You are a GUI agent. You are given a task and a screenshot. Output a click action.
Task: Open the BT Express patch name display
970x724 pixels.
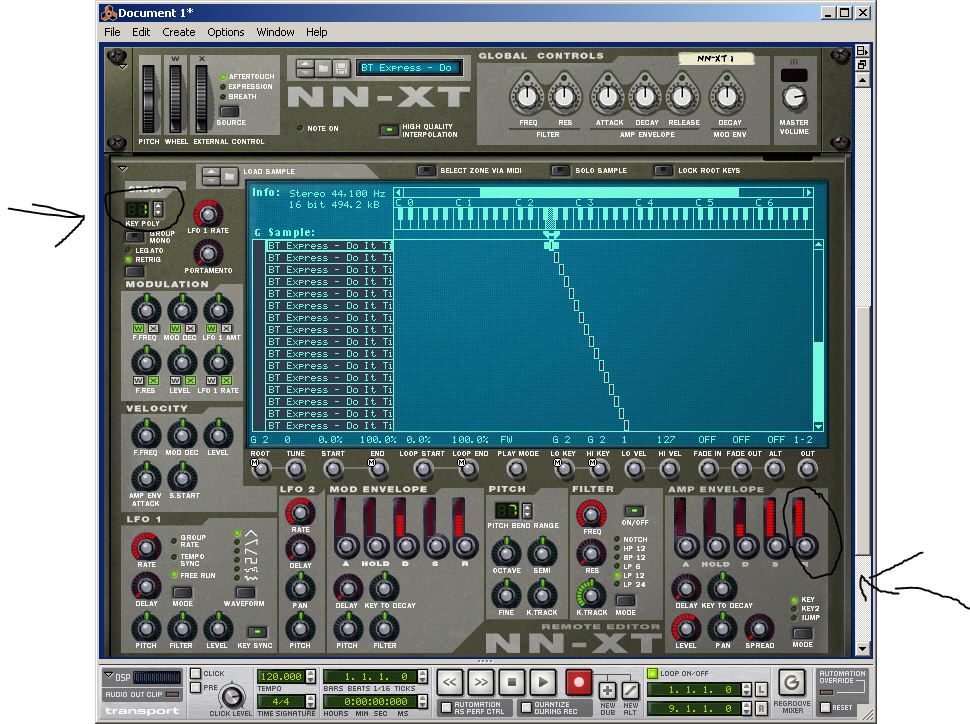pos(410,68)
